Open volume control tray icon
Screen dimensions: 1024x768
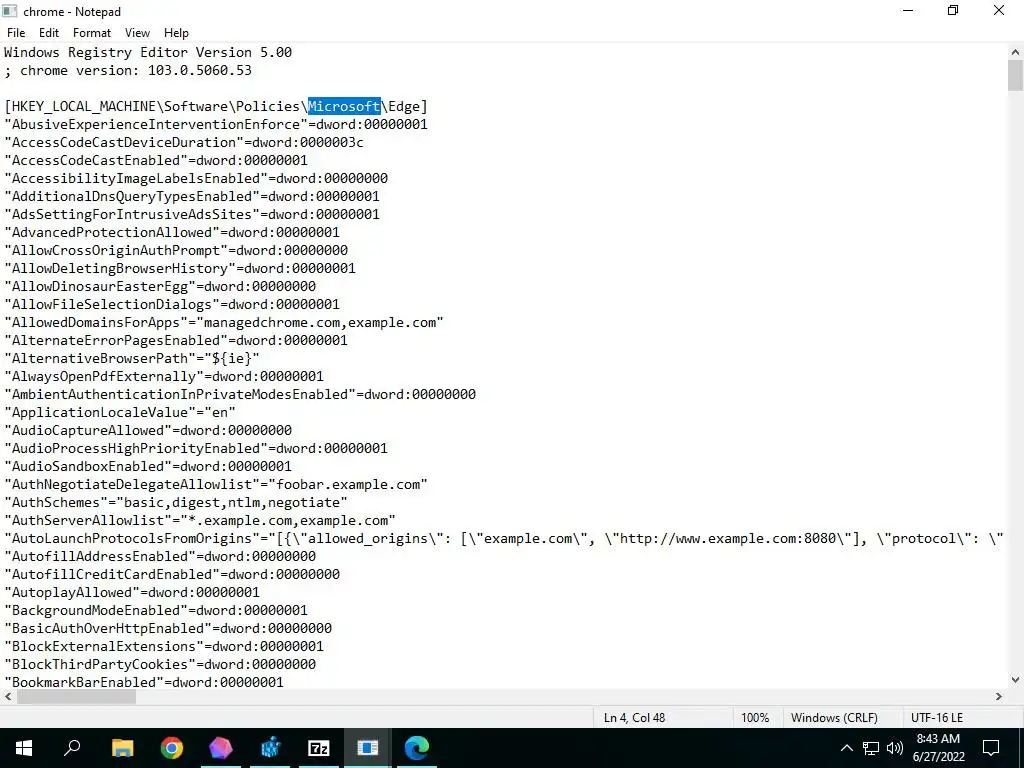tap(895, 748)
